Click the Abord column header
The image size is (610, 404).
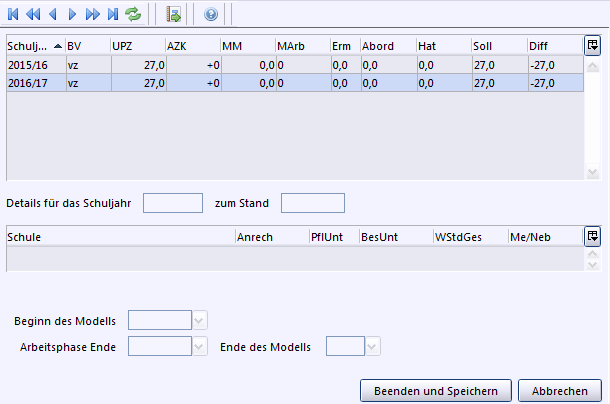389,46
